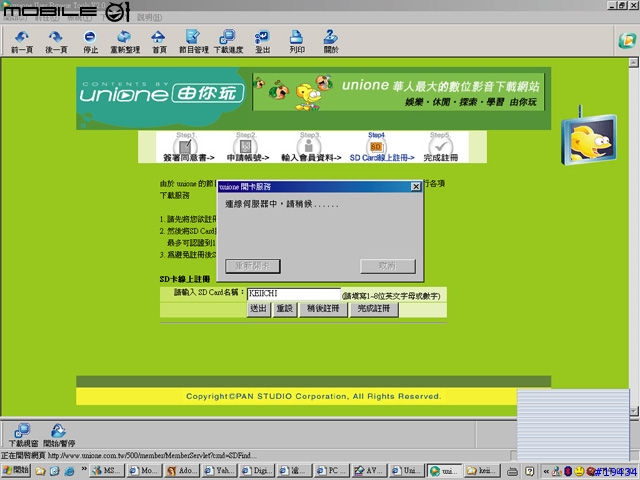Open 下載進度 download progress icon
The height and width of the screenshot is (480, 640).
pos(228,41)
